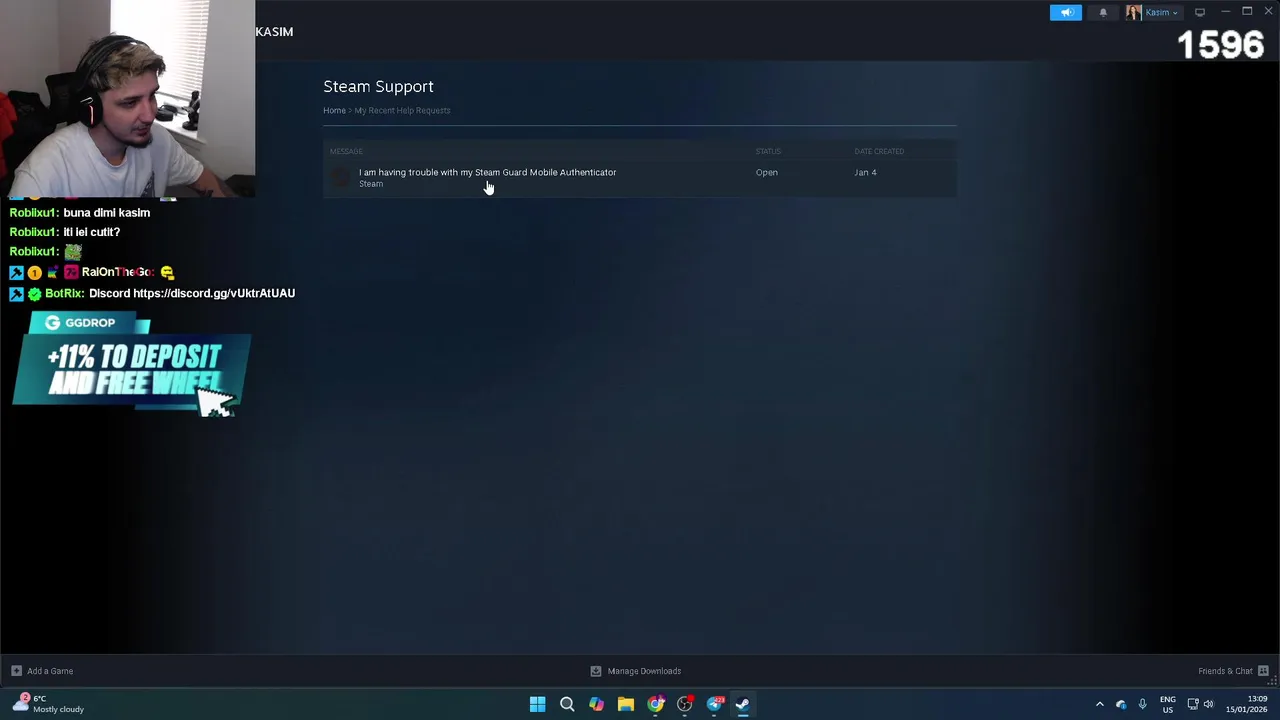Open the KASIM profile menu in header
Viewport: 1280px width, 720px height.
pos(274,32)
